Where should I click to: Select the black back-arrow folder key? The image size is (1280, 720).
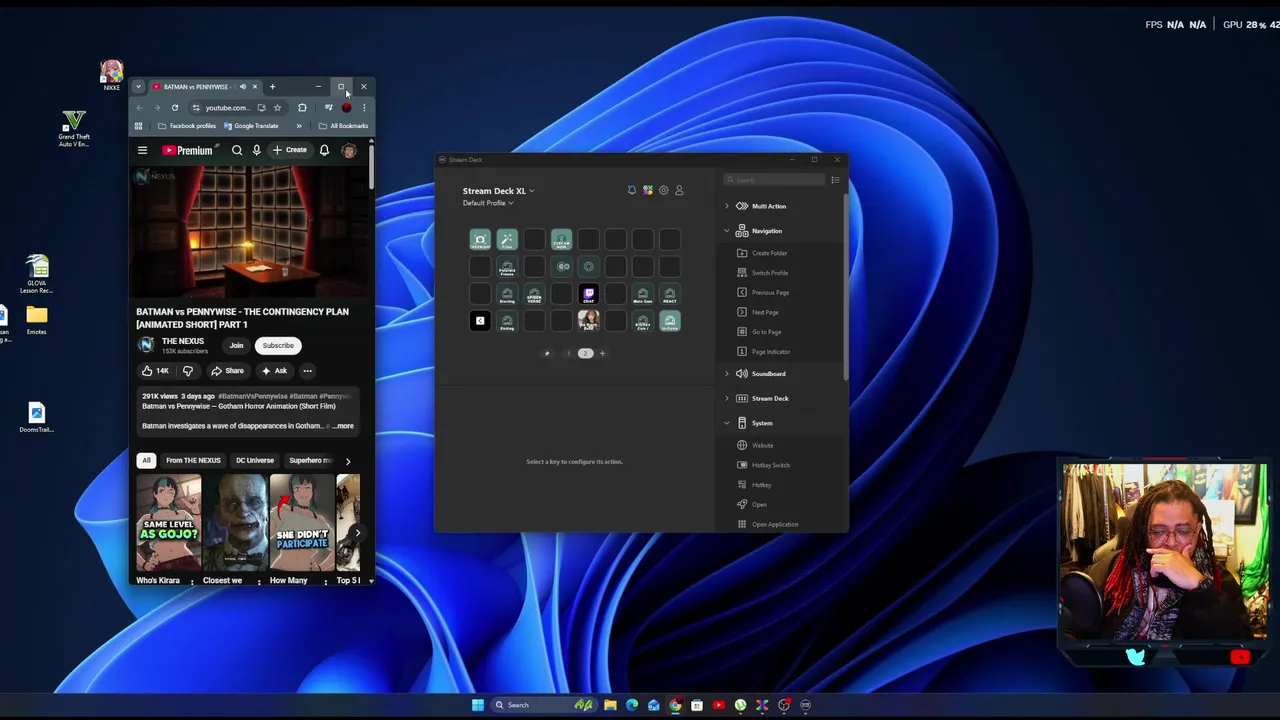click(x=480, y=320)
